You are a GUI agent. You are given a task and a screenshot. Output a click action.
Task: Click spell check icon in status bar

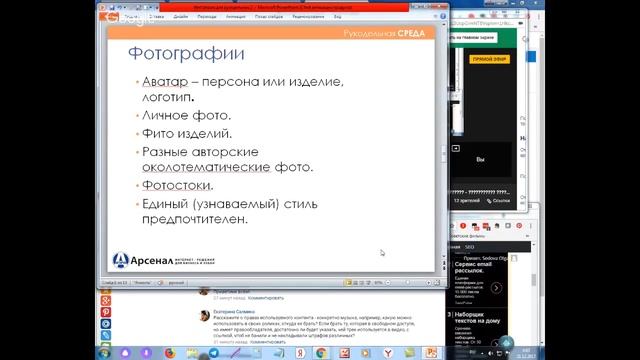(160, 282)
